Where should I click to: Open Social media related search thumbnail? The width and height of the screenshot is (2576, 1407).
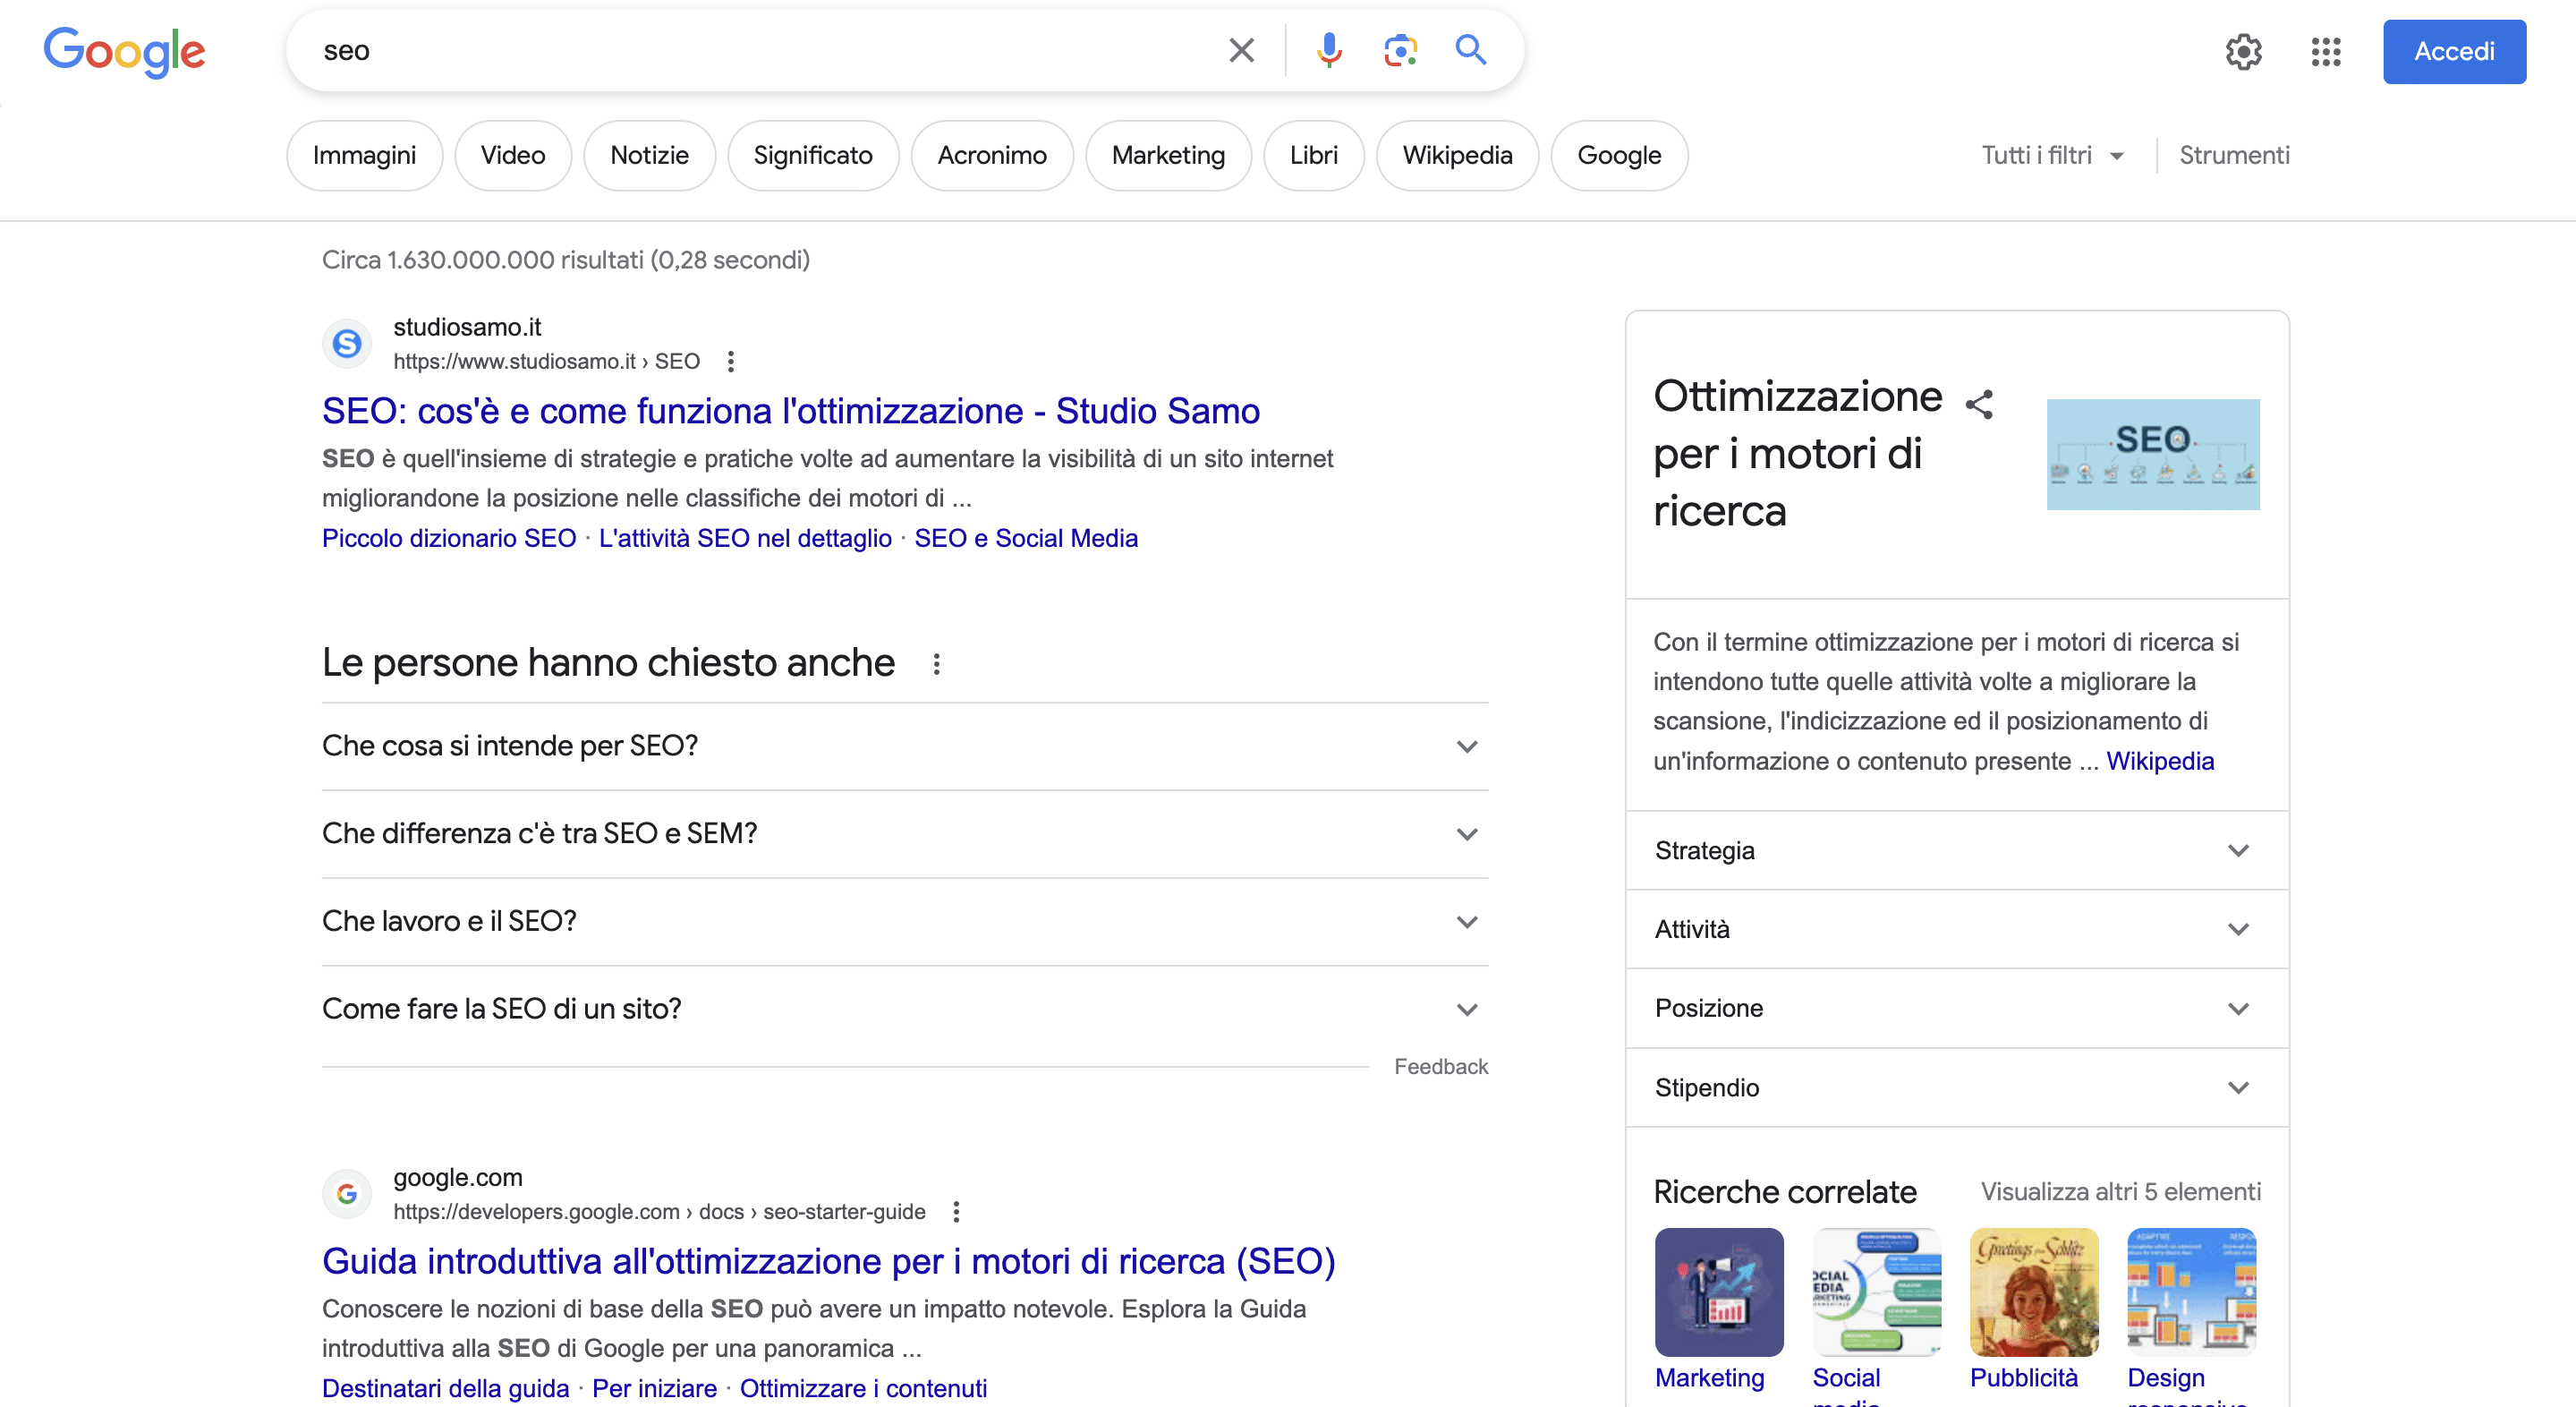(x=1876, y=1292)
